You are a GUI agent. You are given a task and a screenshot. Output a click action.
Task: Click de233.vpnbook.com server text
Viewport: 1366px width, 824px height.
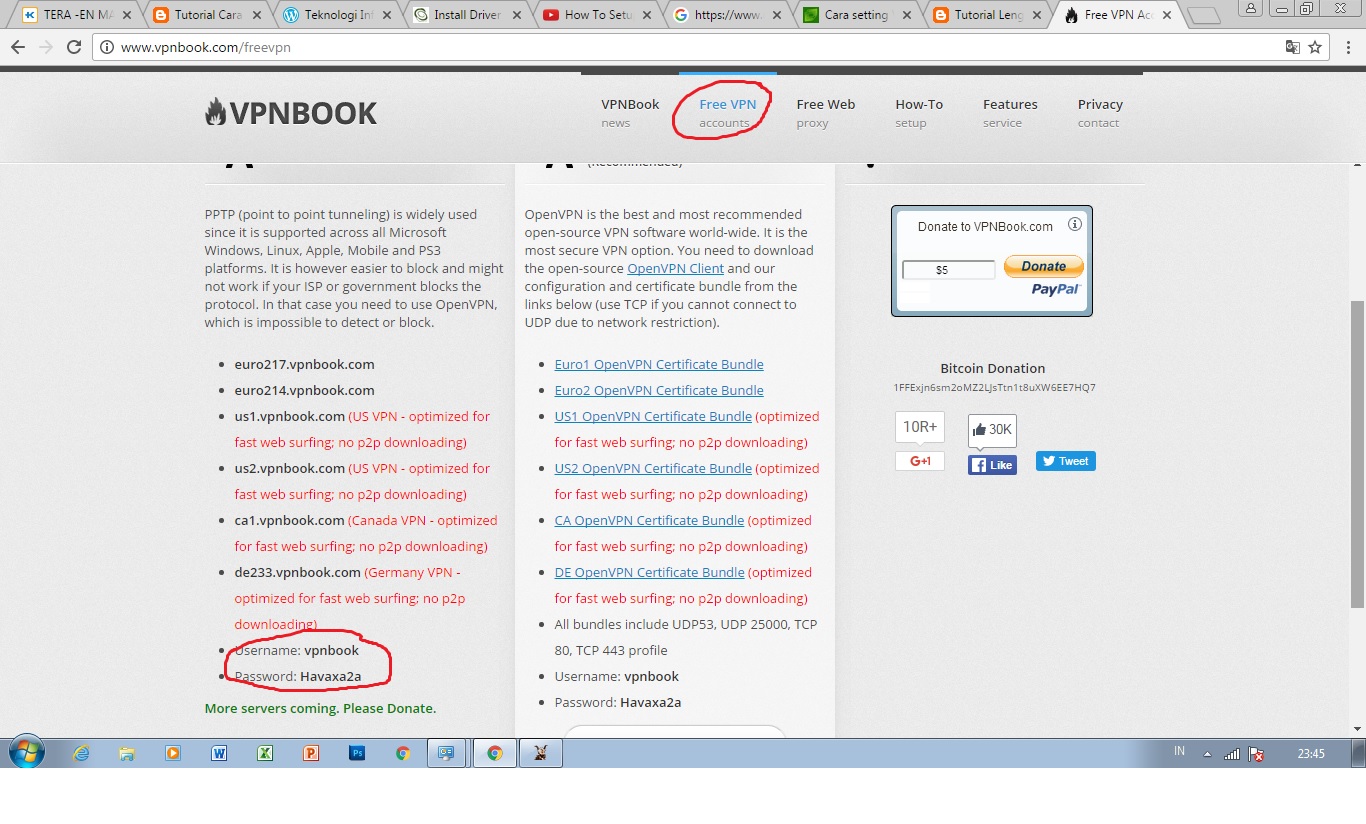(297, 572)
